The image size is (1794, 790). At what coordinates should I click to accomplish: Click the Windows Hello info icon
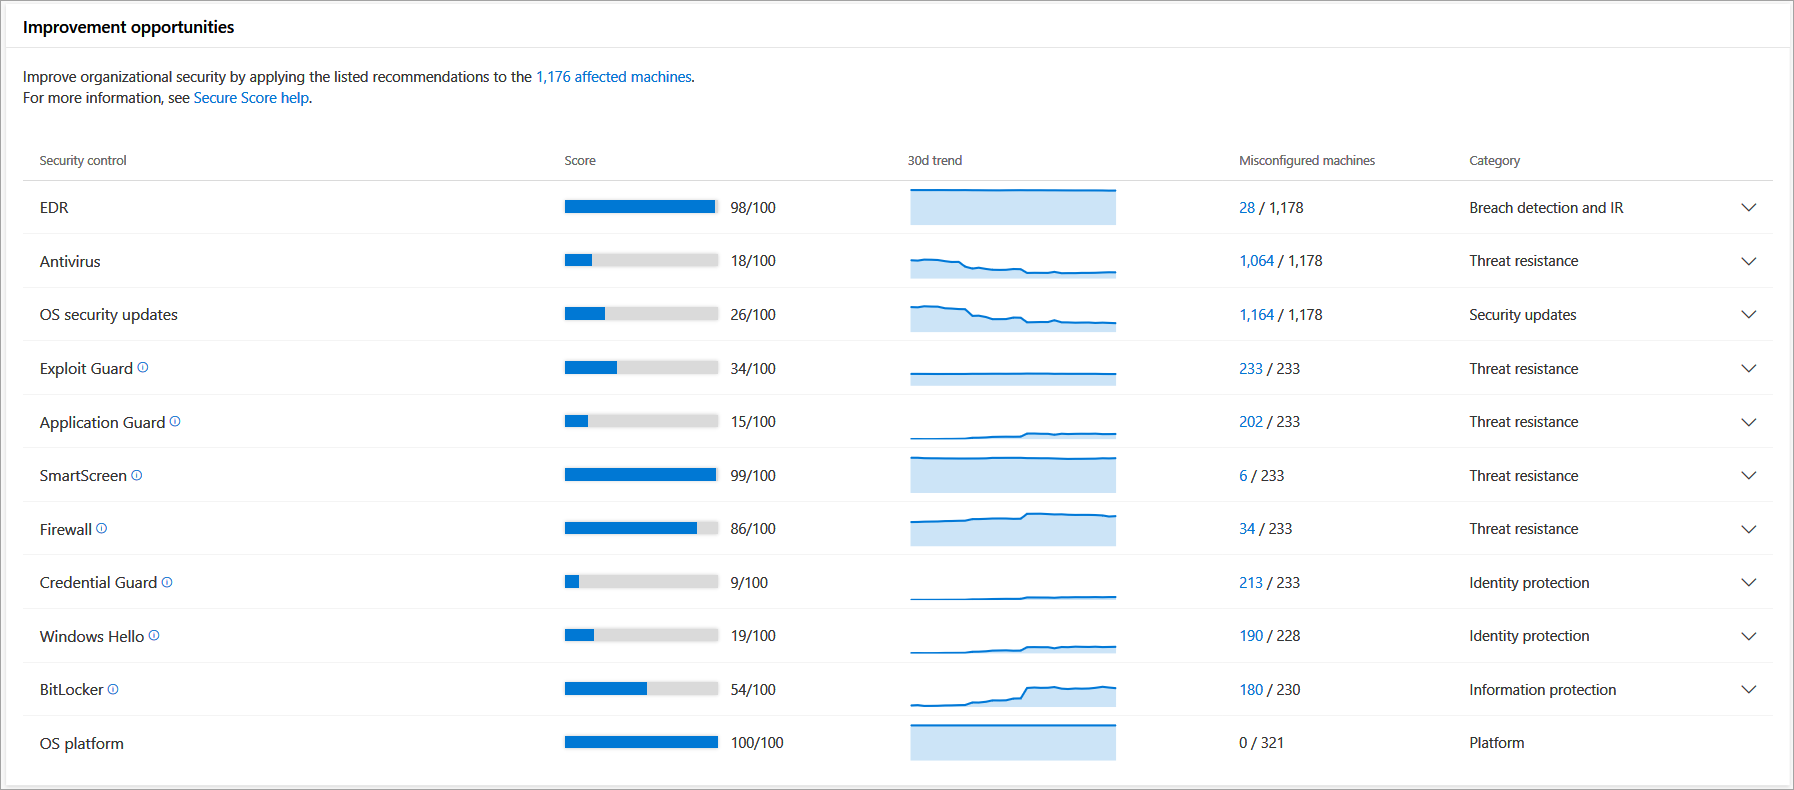pyautogui.click(x=154, y=636)
